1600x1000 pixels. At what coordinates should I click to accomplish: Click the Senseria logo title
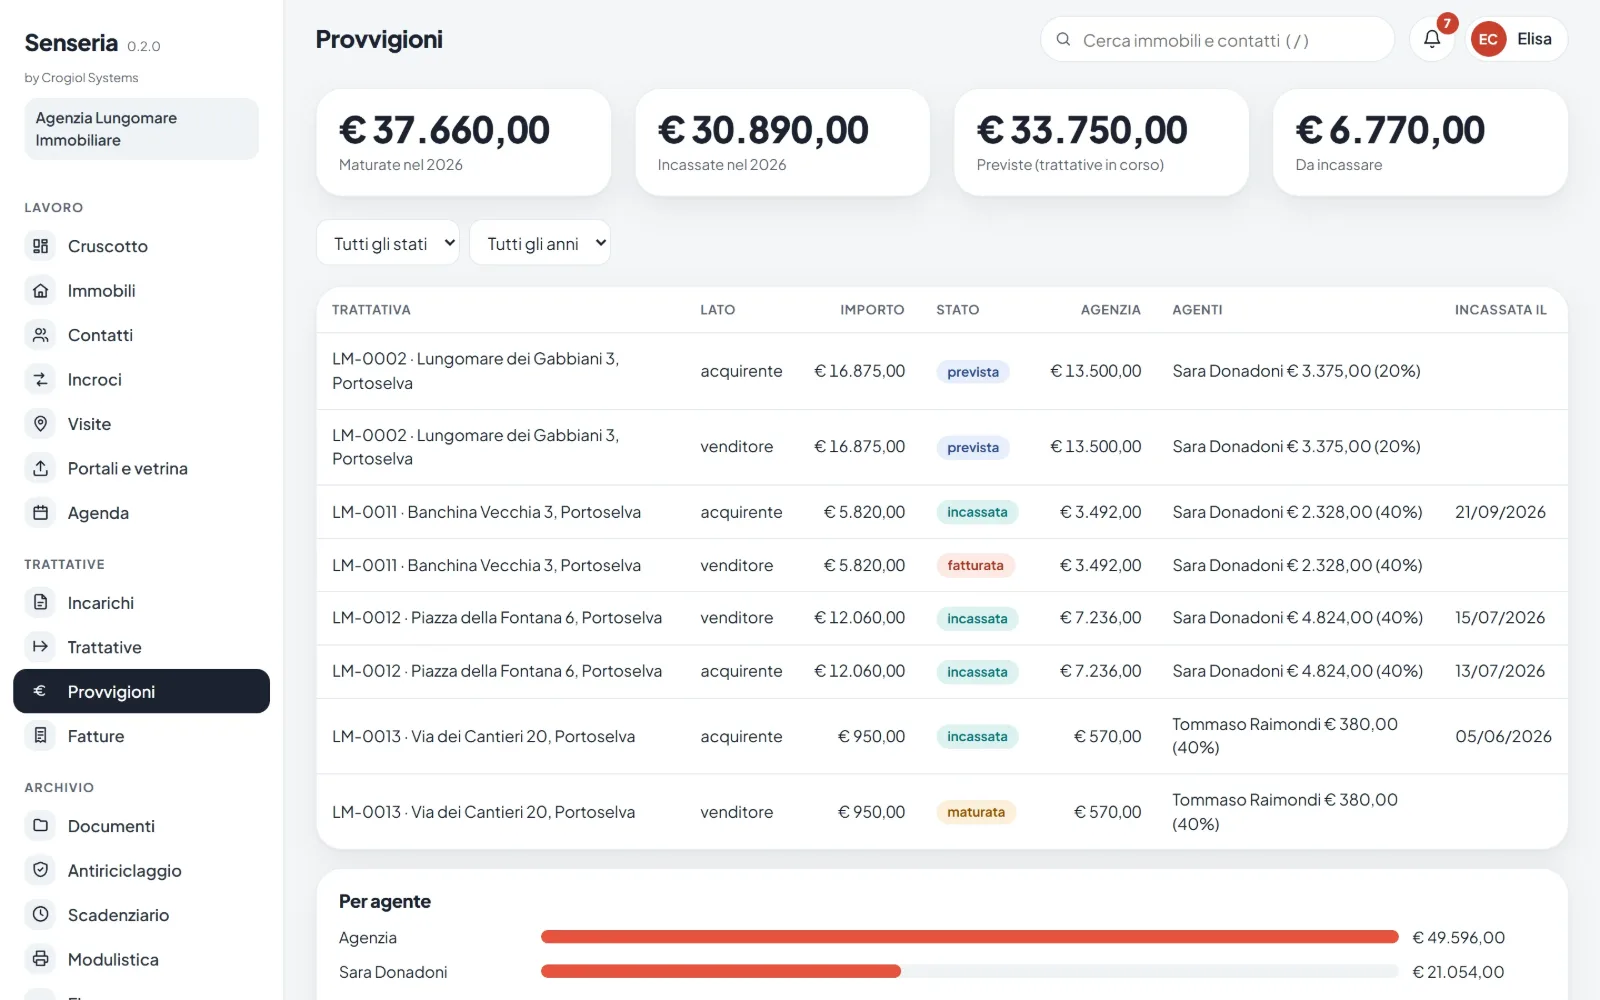tap(71, 43)
